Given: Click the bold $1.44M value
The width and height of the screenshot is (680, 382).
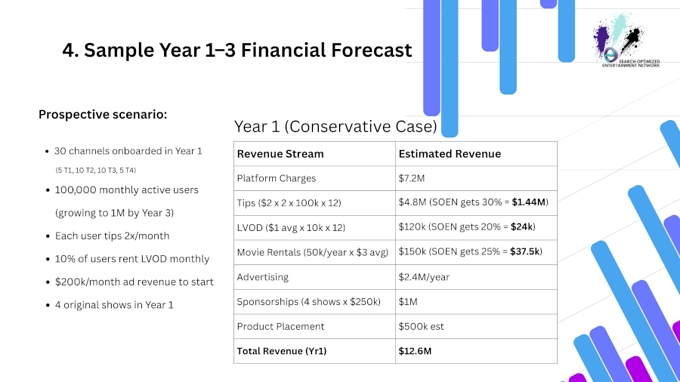Looking at the screenshot, I should pyautogui.click(x=529, y=202).
